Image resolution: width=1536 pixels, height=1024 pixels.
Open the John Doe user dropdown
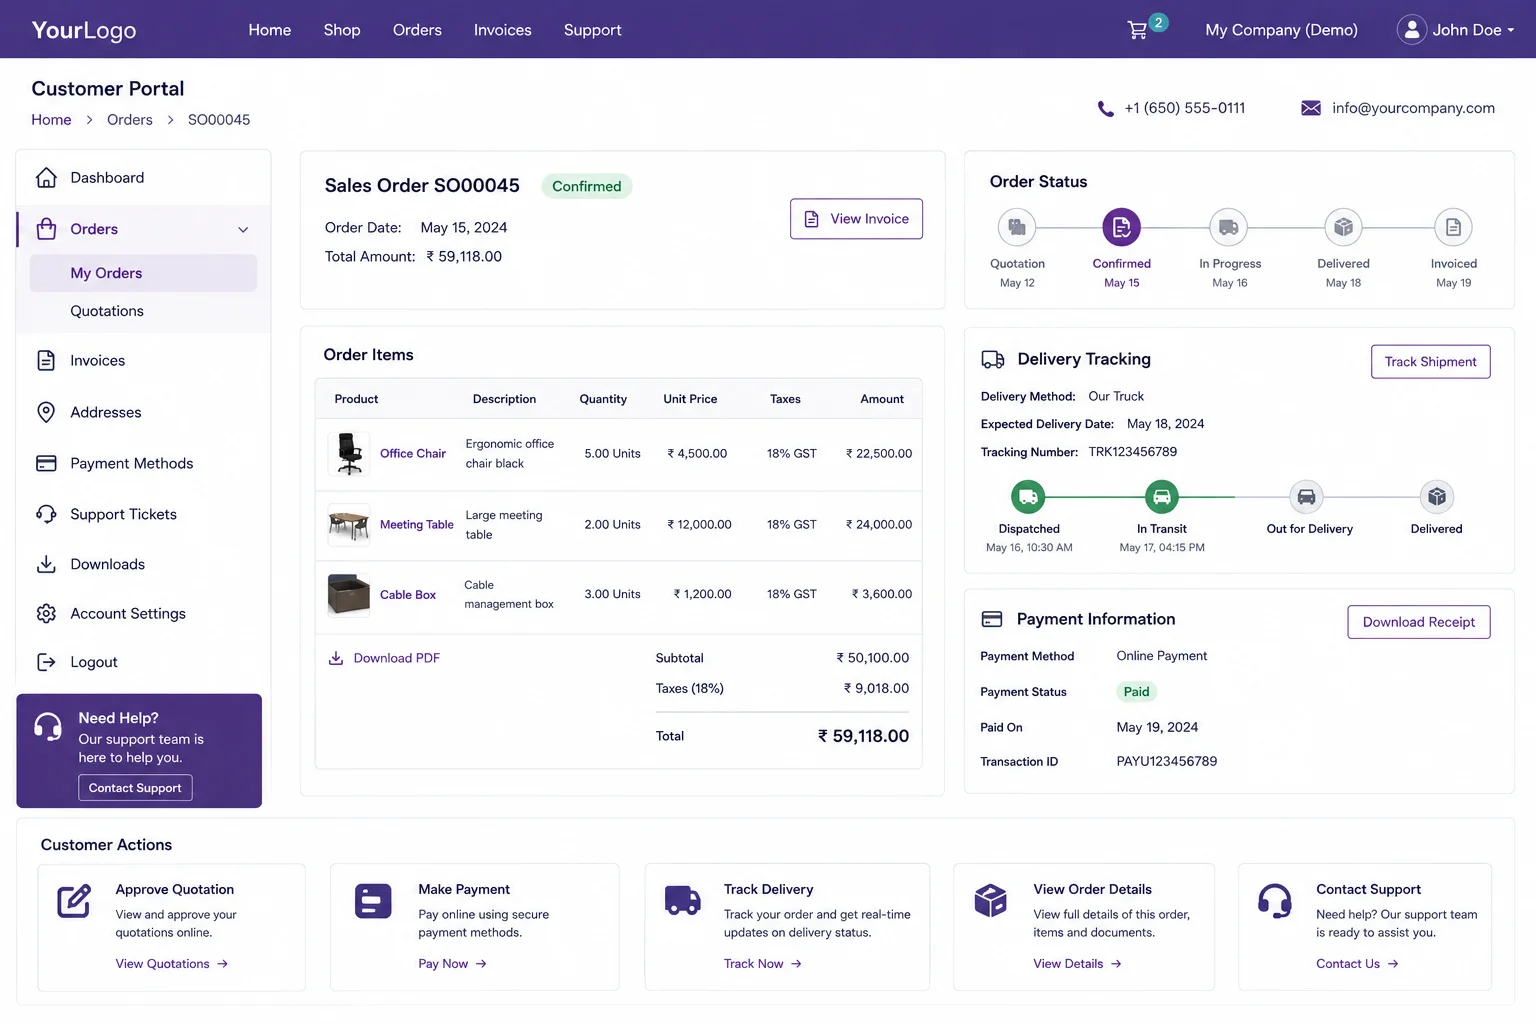coord(1455,30)
